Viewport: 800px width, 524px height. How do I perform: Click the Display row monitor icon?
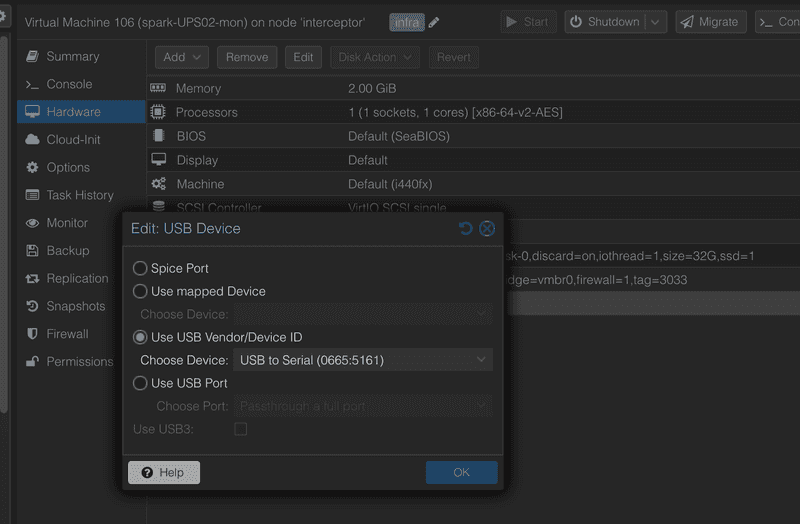point(158,160)
